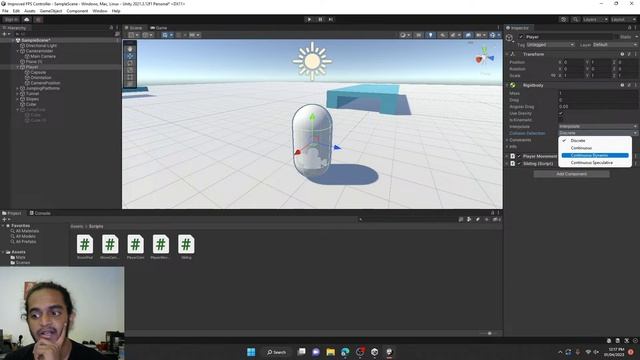Select Main Camera in the Hierarchy
This screenshot has width=640, height=360.
click(43, 56)
